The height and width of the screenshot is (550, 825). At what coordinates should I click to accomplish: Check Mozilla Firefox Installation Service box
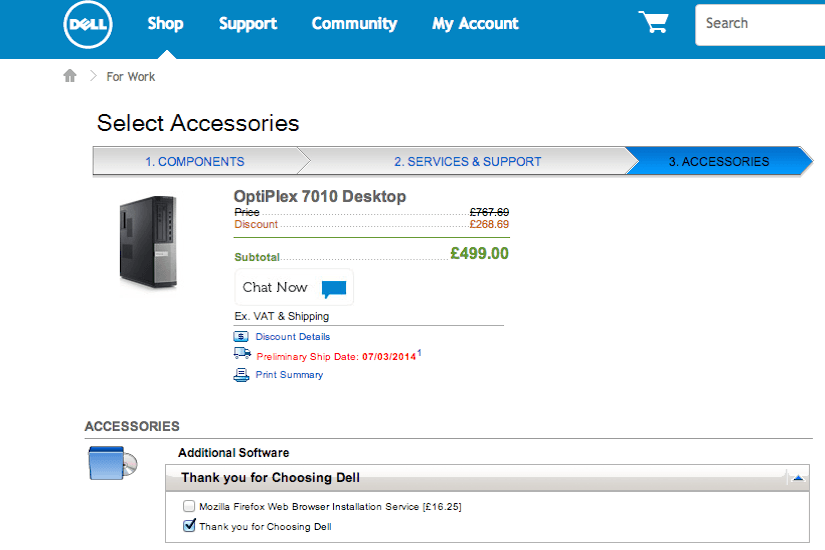click(x=189, y=506)
